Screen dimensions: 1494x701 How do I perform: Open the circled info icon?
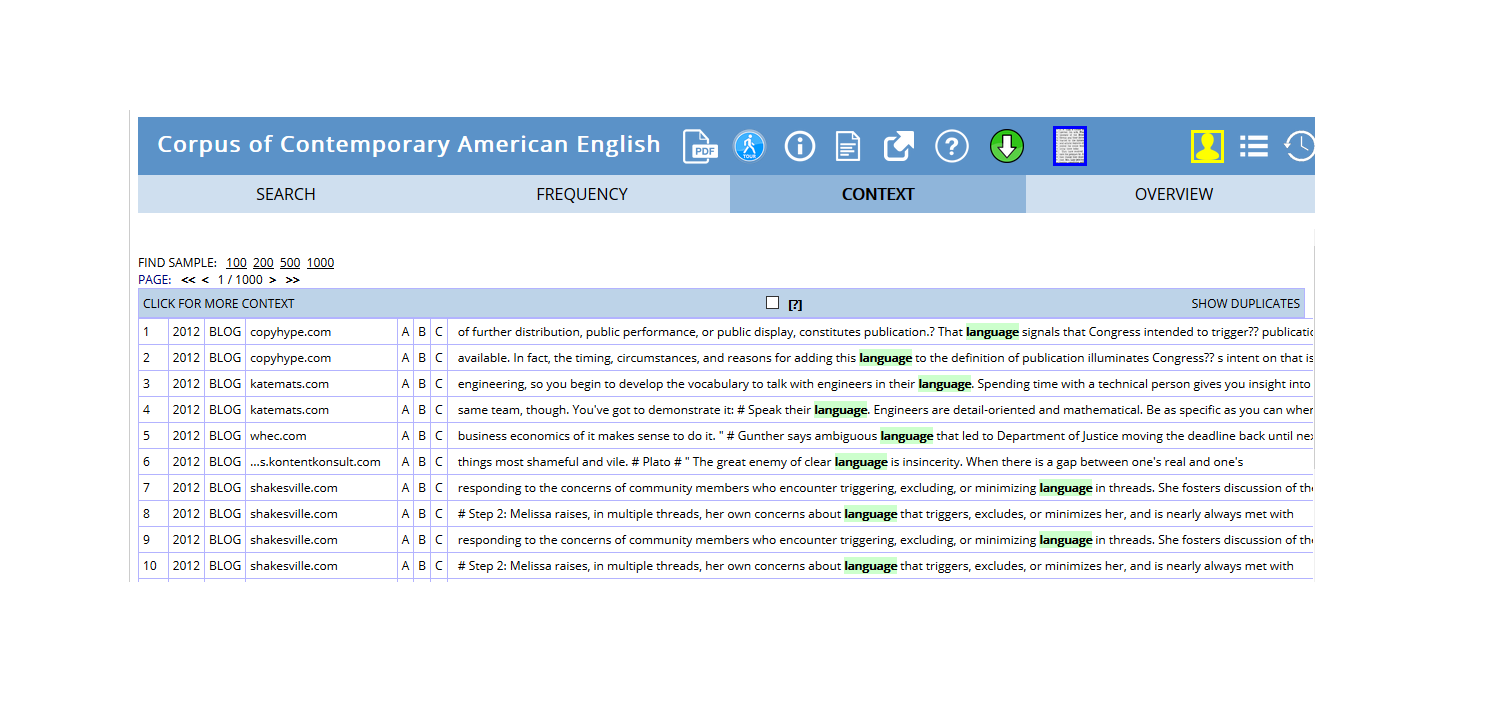coord(800,147)
